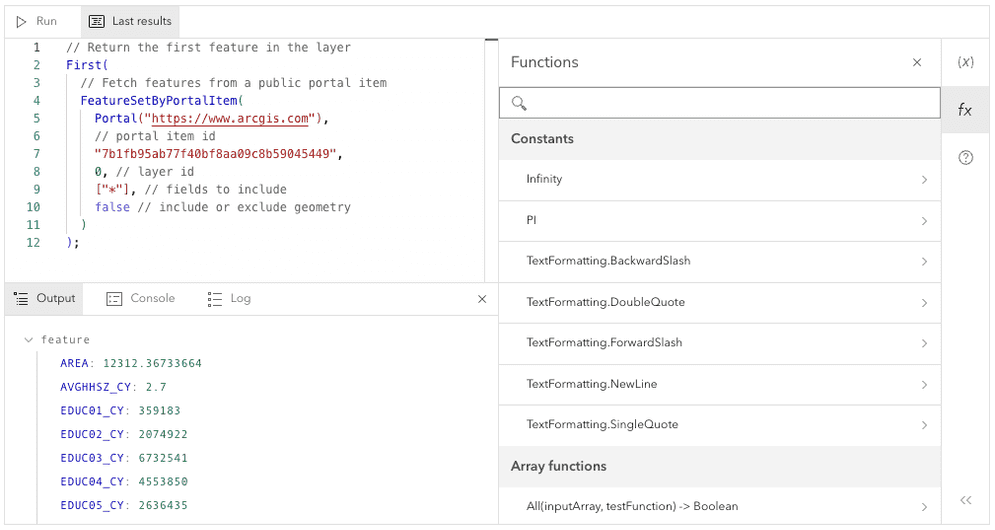Select the fx functions icon
The width and height of the screenshot is (995, 530).
coord(965,110)
